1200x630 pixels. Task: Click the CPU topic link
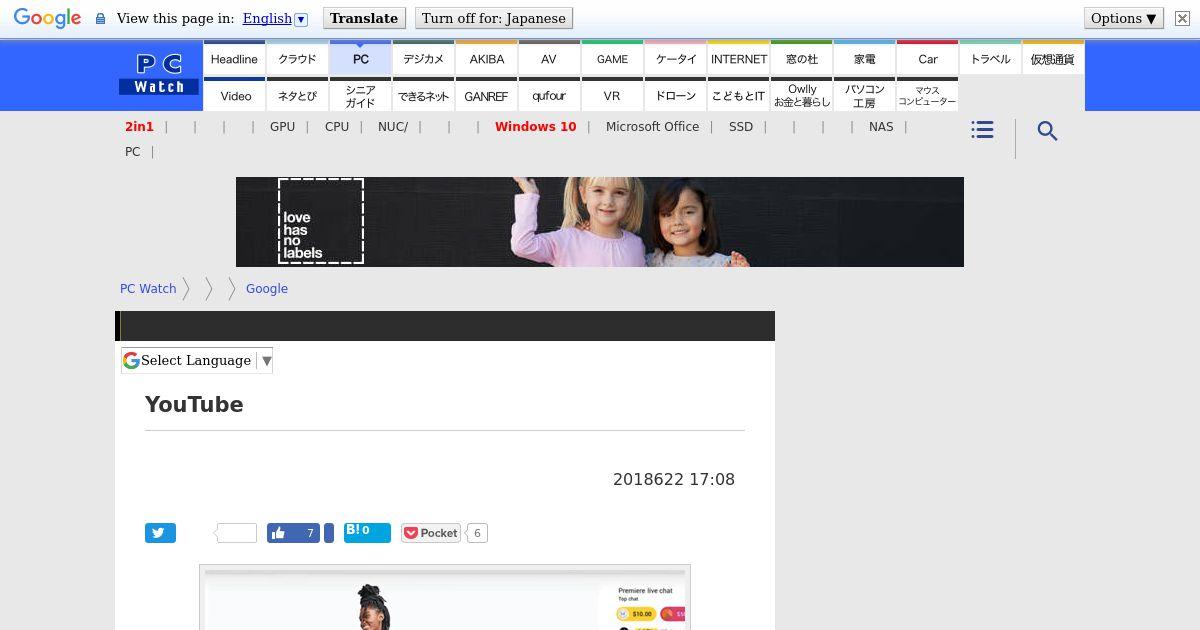337,127
